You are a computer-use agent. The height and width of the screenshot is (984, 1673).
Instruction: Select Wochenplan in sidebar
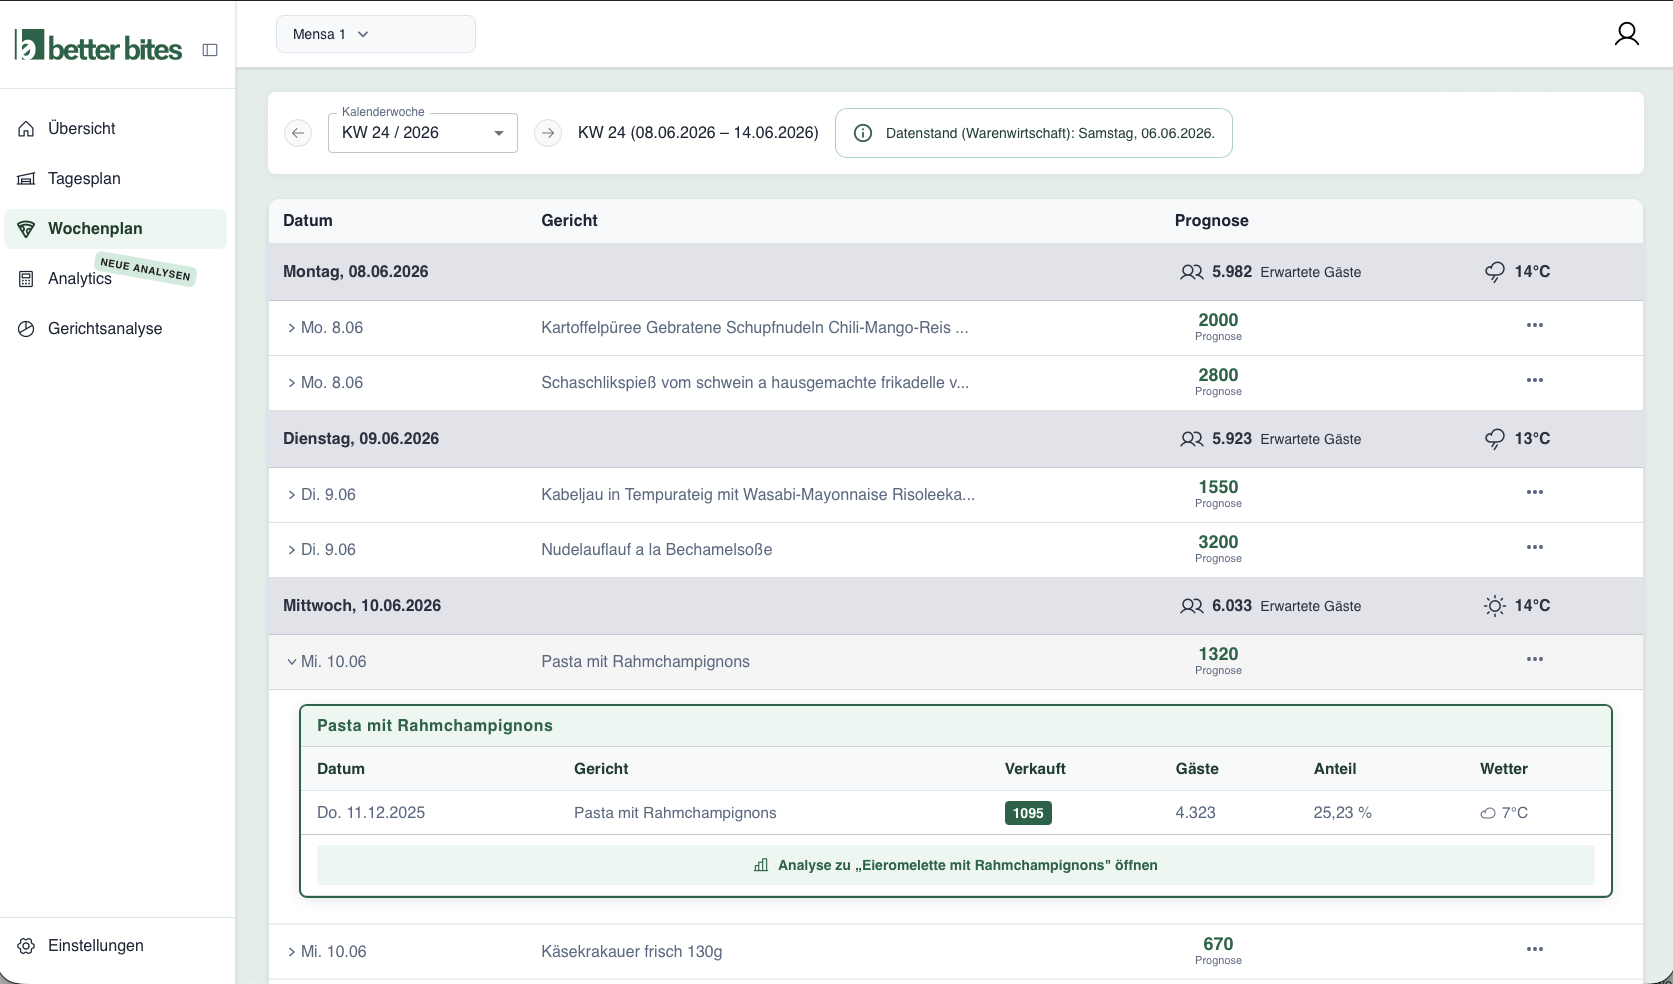pyautogui.click(x=116, y=229)
